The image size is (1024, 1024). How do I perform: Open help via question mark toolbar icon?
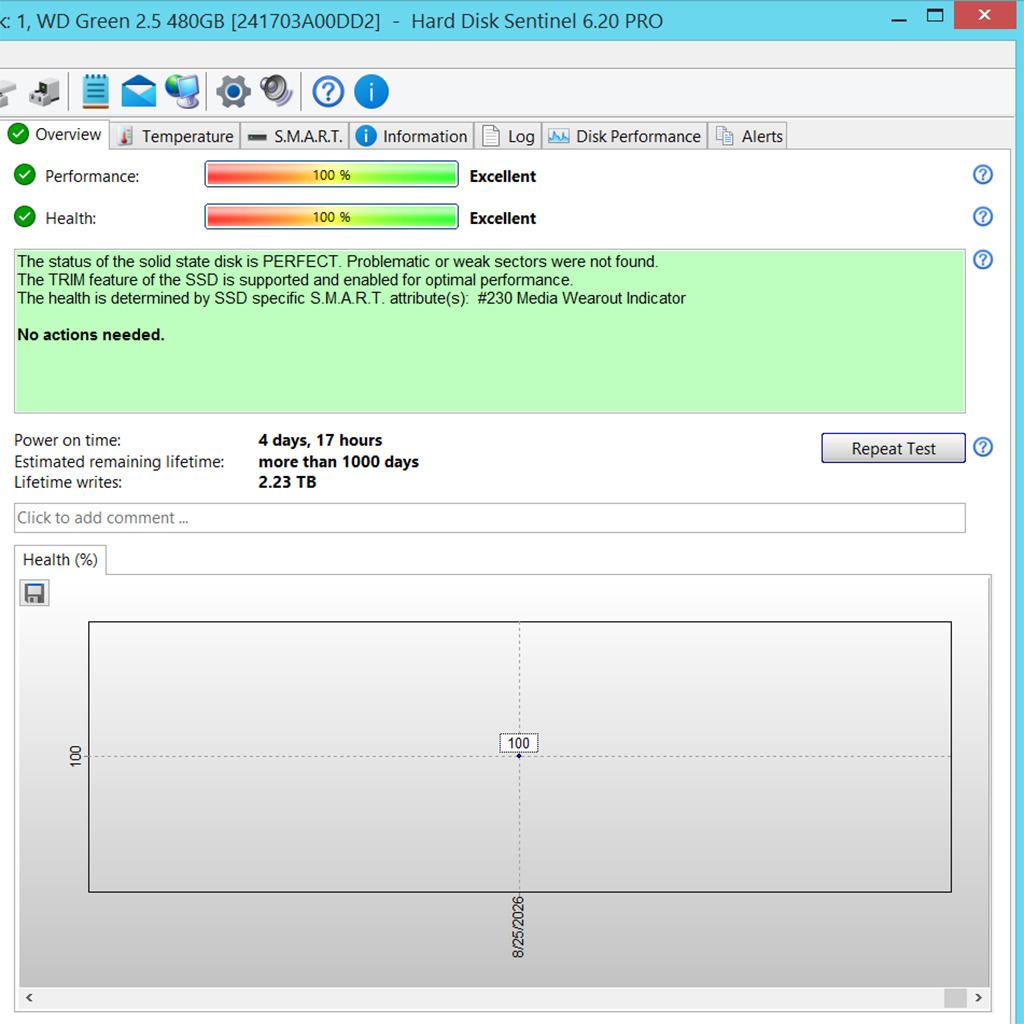tap(328, 91)
